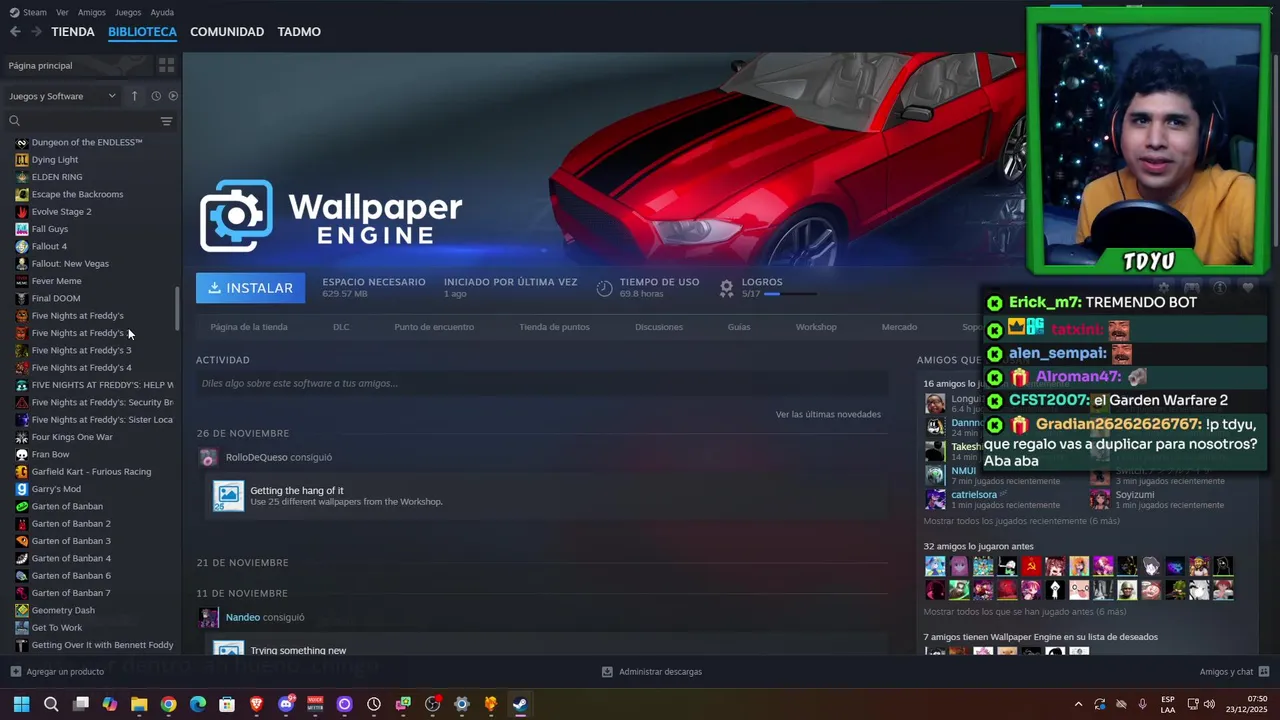
Task: Click the Logros gear achievement icon
Action: point(727,288)
